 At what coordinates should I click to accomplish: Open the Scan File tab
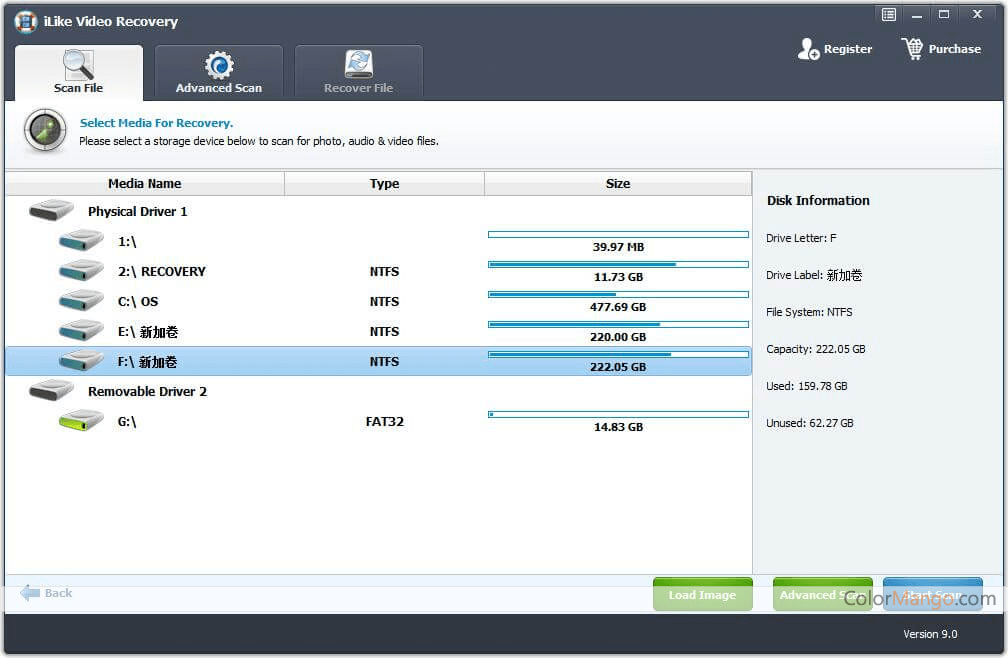coord(78,73)
